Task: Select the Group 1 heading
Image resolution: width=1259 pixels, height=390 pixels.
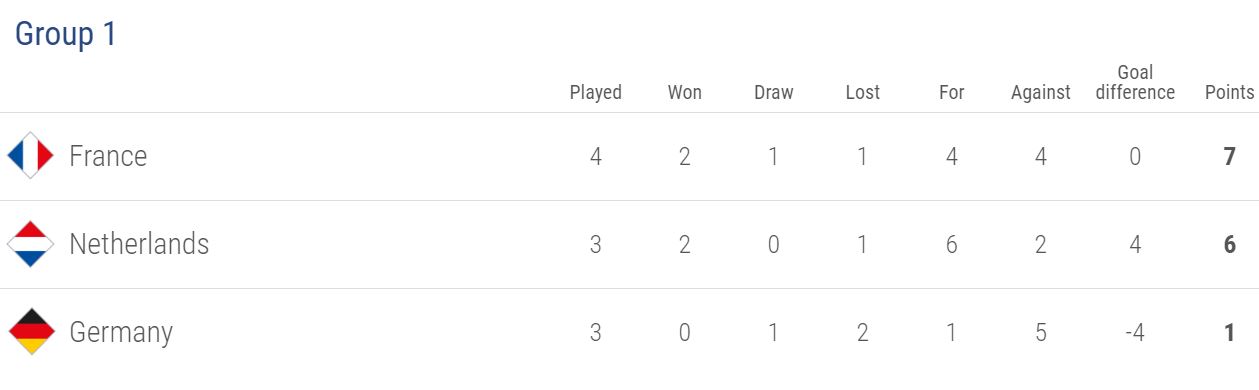Action: [66, 34]
